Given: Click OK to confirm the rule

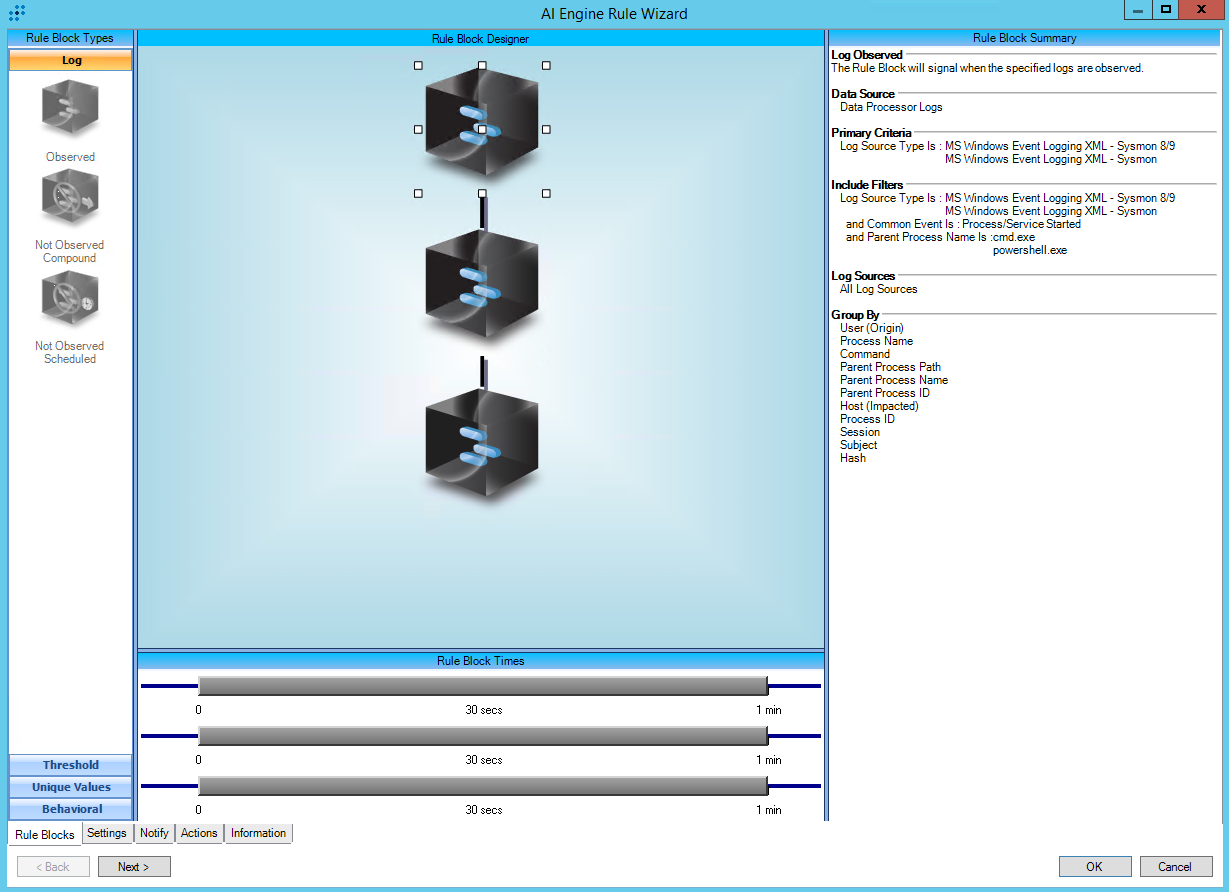Looking at the screenshot, I should 1095,867.
